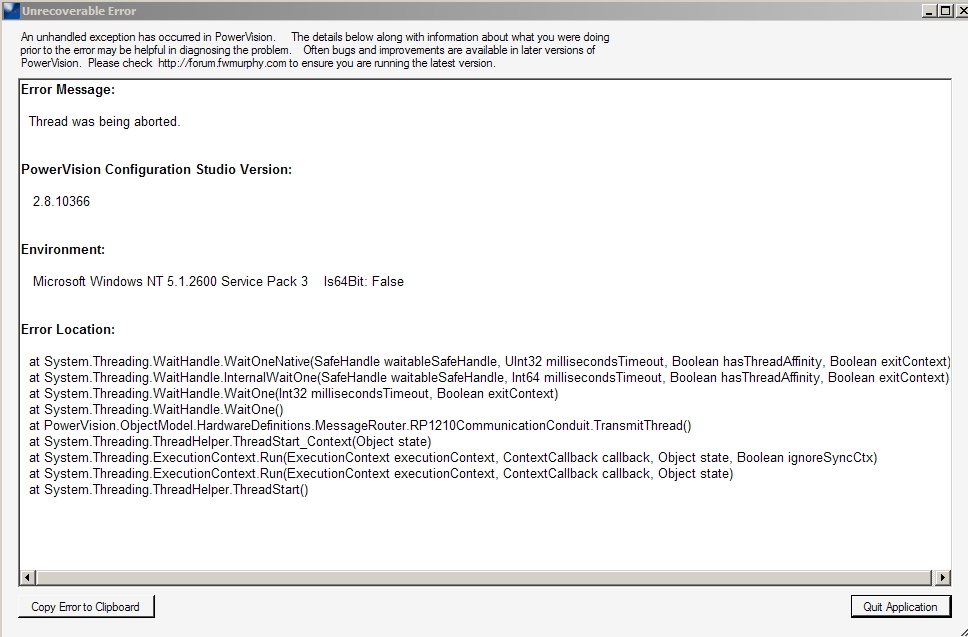The image size is (968, 637).
Task: Click the WaitHandle.WaitOneNative stack trace line
Action: click(489, 362)
